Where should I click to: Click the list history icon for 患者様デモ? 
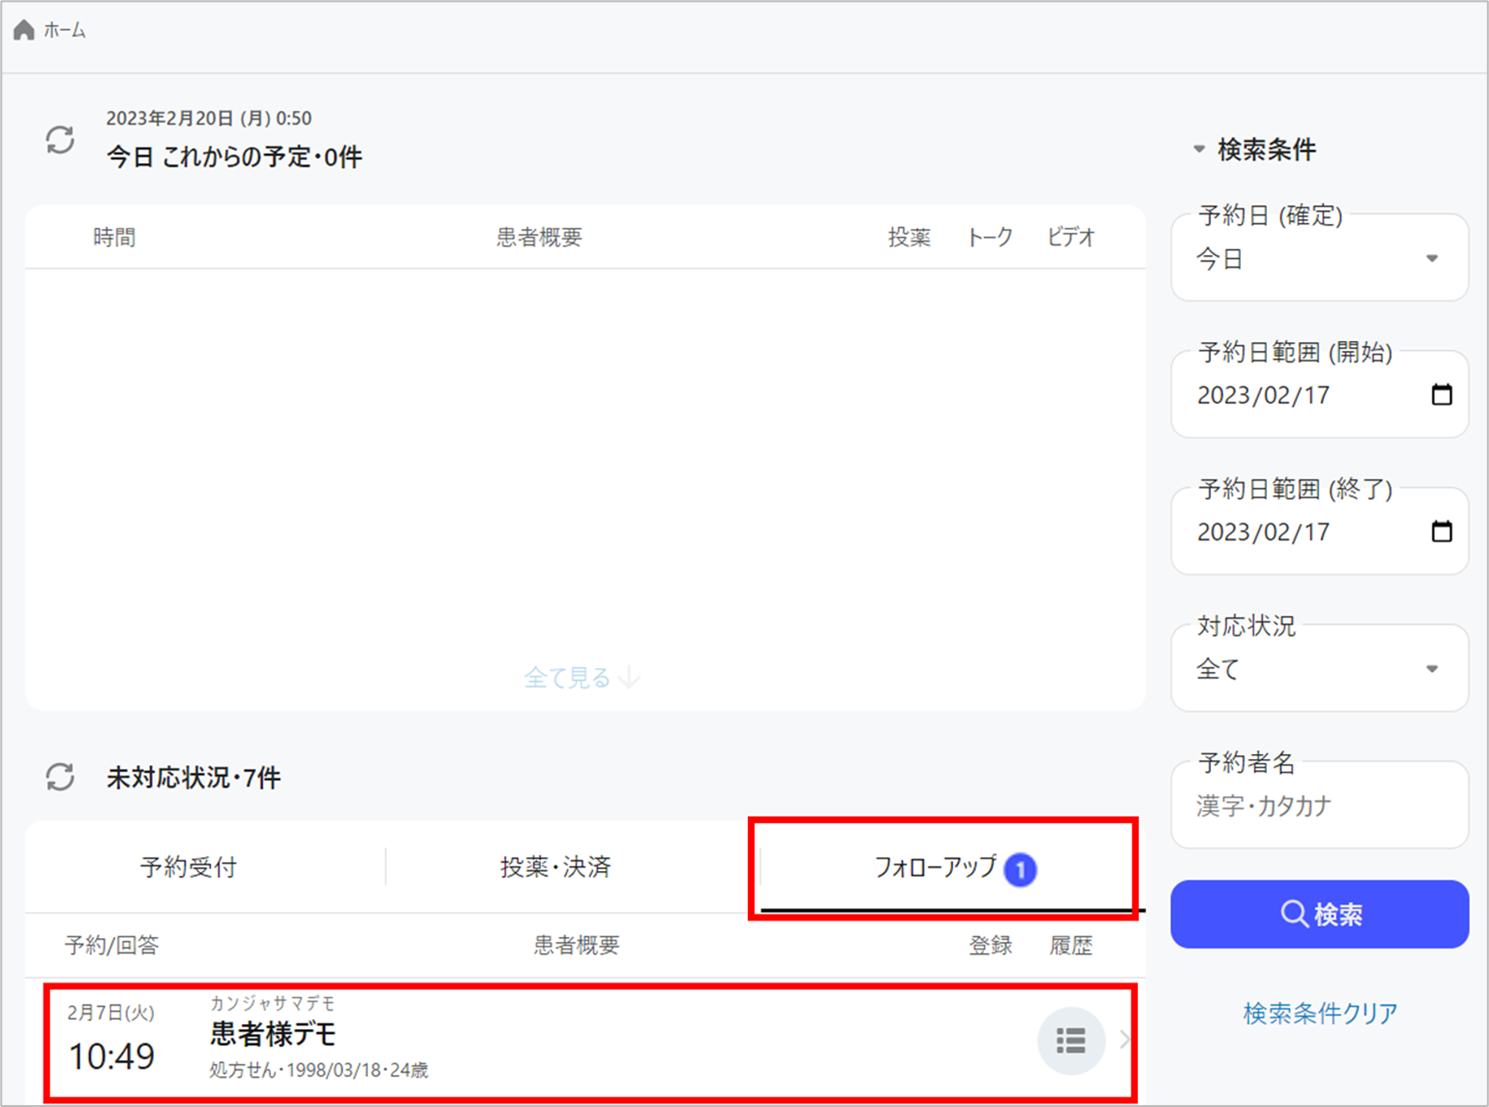(x=1070, y=1041)
